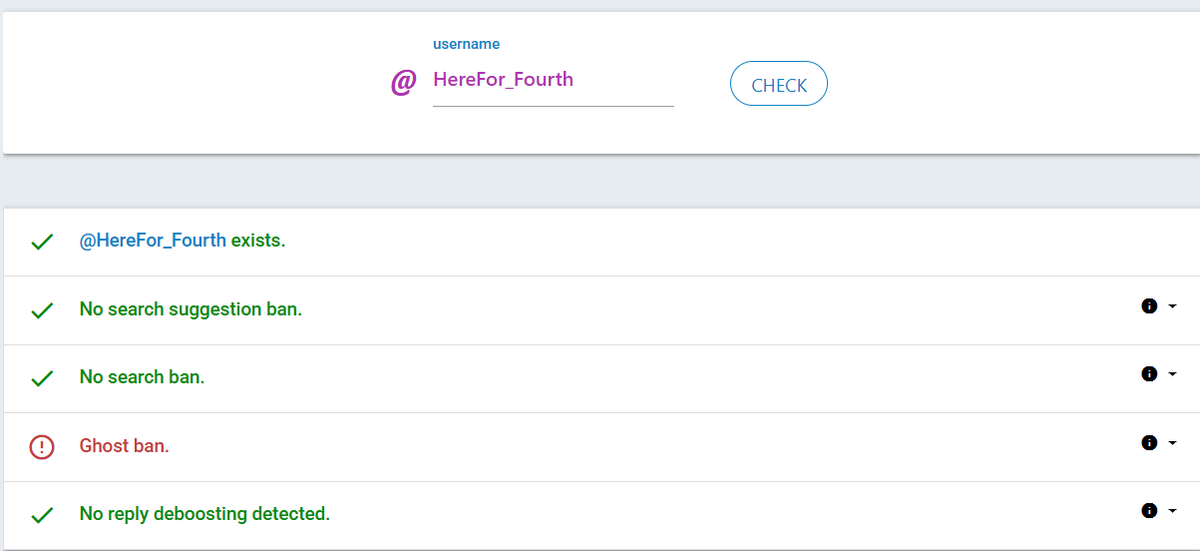Image resolution: width=1200 pixels, height=551 pixels.
Task: Click the info icon for search suggestion ban
Action: click(x=1149, y=306)
